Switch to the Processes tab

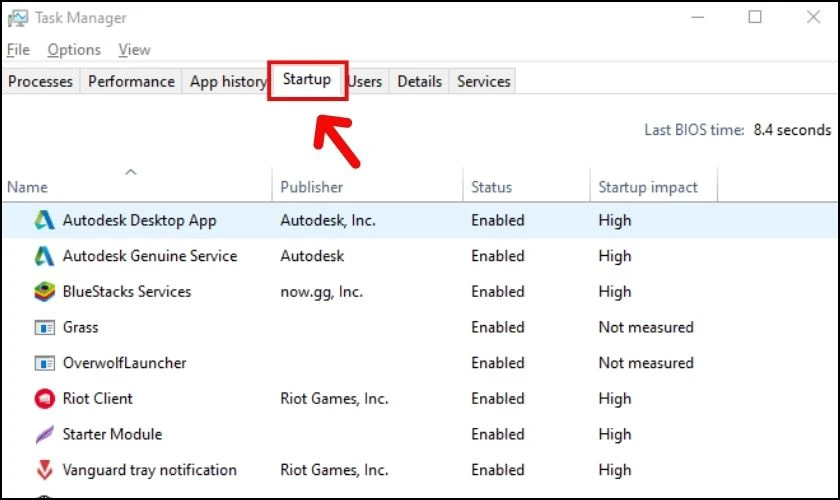click(x=40, y=82)
